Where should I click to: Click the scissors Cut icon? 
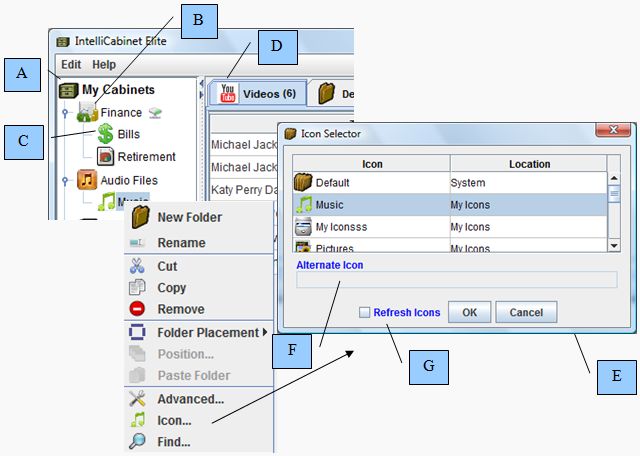click(138, 266)
